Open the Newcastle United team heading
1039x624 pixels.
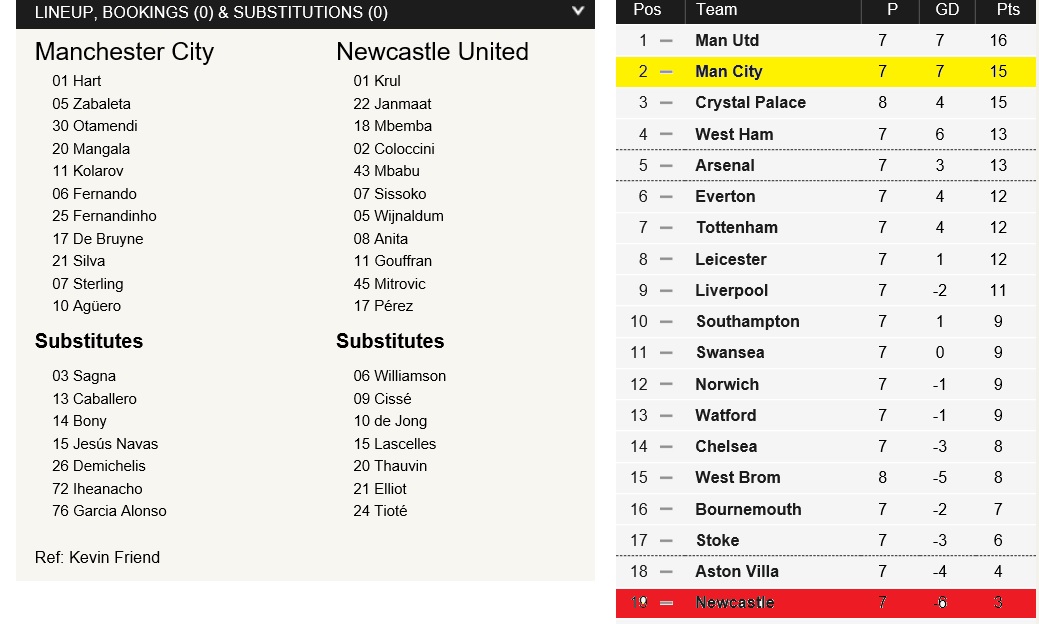[432, 52]
